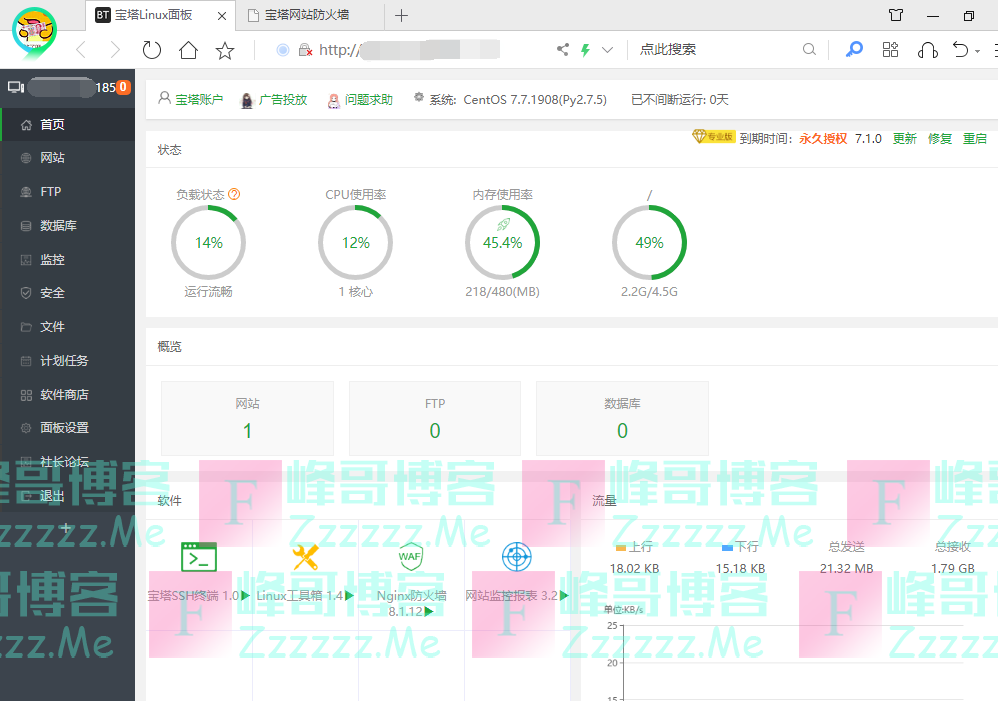
Task: Click the 点此搜索 search input field
Action: click(715, 50)
